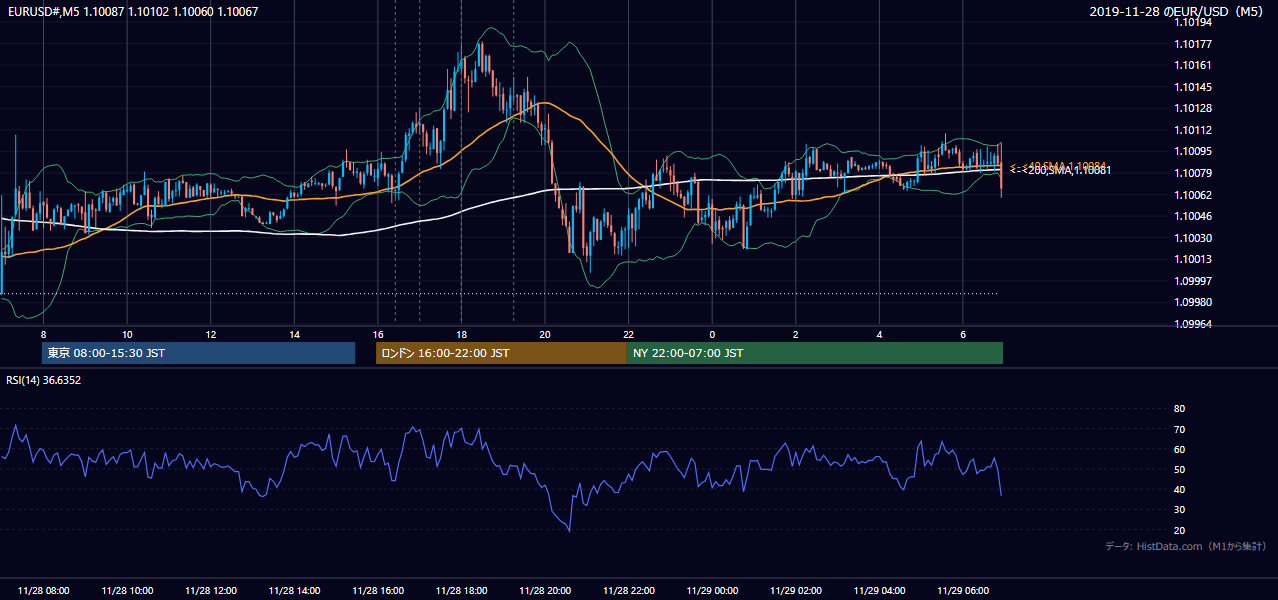Viewport: 1278px width, 600px height.
Task: Click the RSI scale value 20
Action: 1179,530
